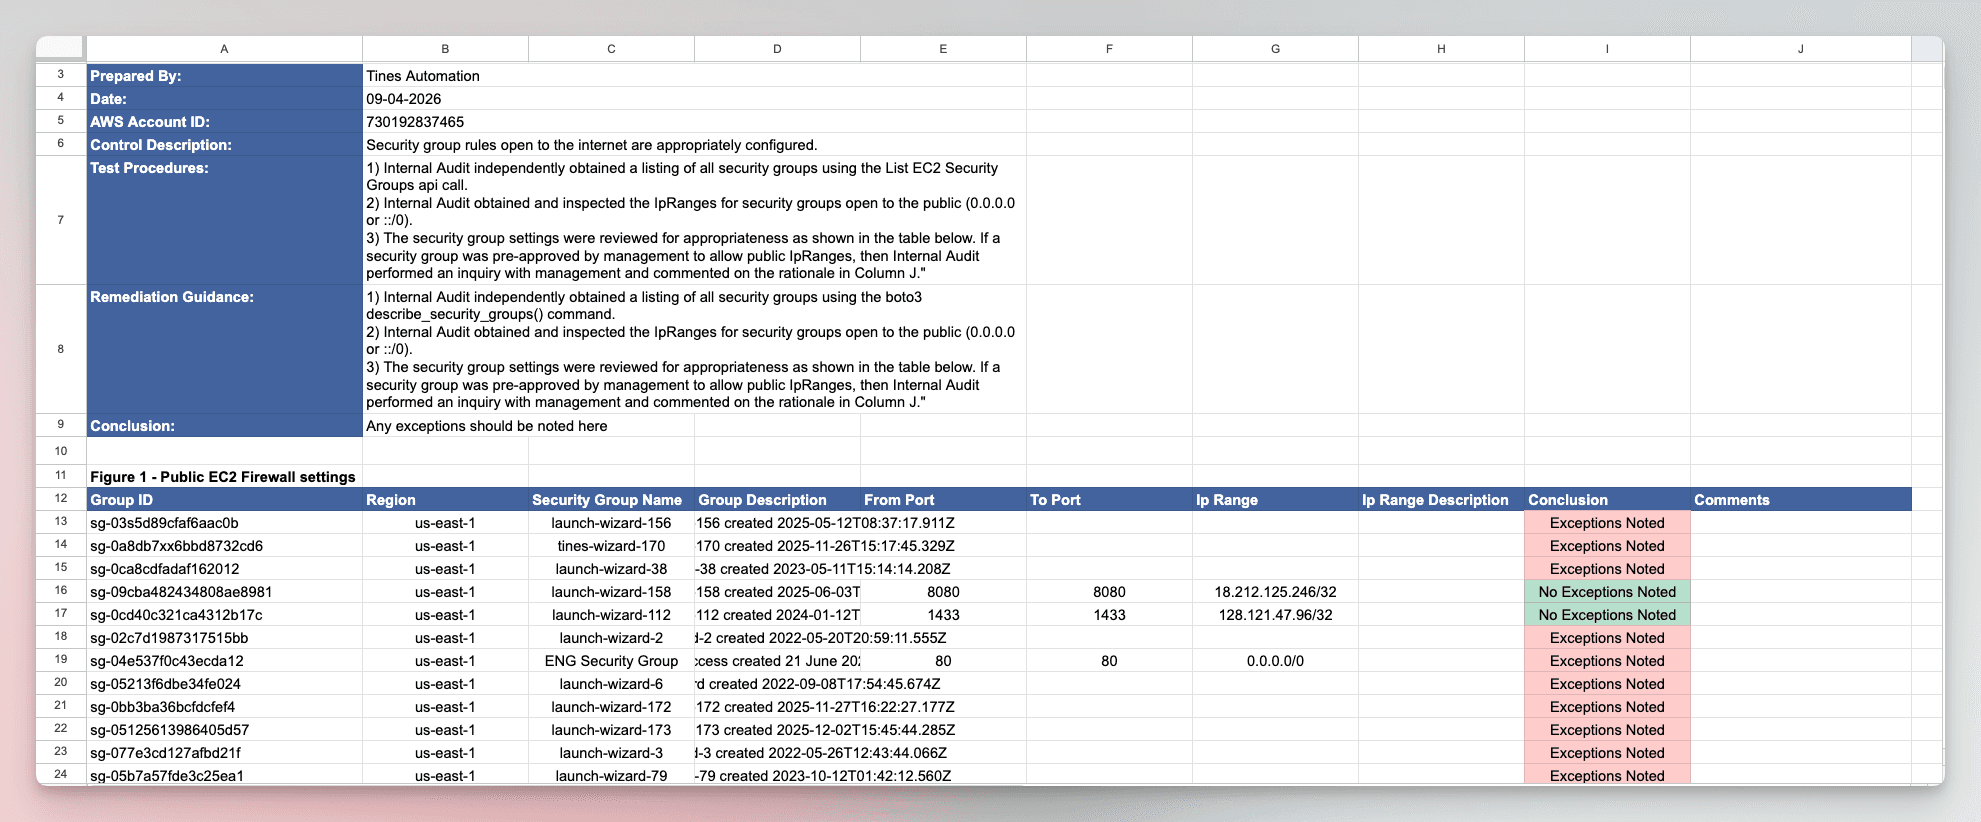The image size is (1981, 822).
Task: Click the select-all corner box
Action: click(61, 48)
